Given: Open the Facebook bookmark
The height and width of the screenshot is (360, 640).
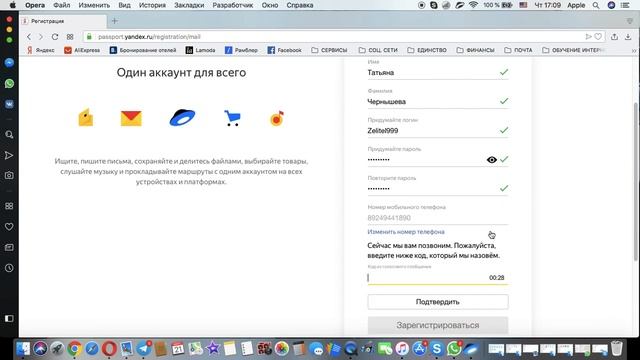Looking at the screenshot, I should coord(284,50).
